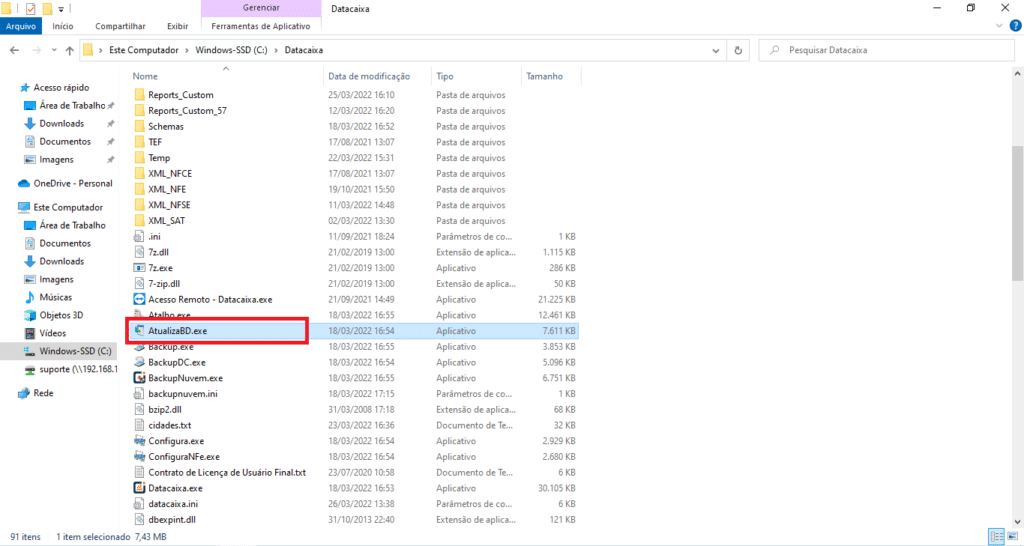
Task: Open the Arquivo menu
Action: pos(21,26)
